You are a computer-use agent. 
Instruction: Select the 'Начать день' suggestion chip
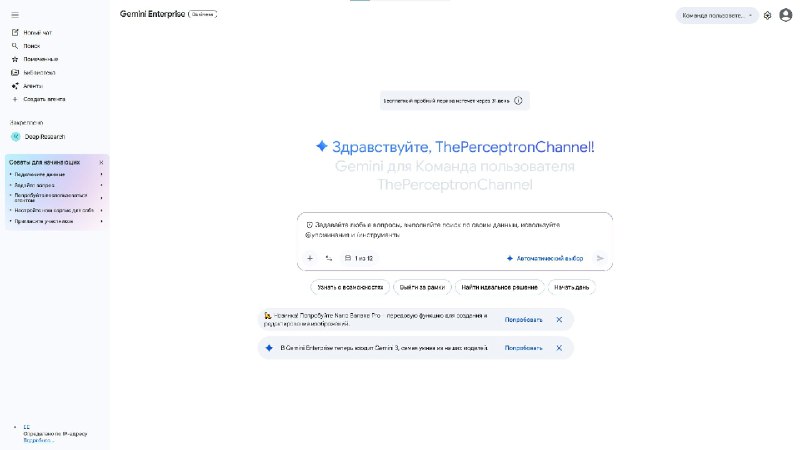click(571, 287)
